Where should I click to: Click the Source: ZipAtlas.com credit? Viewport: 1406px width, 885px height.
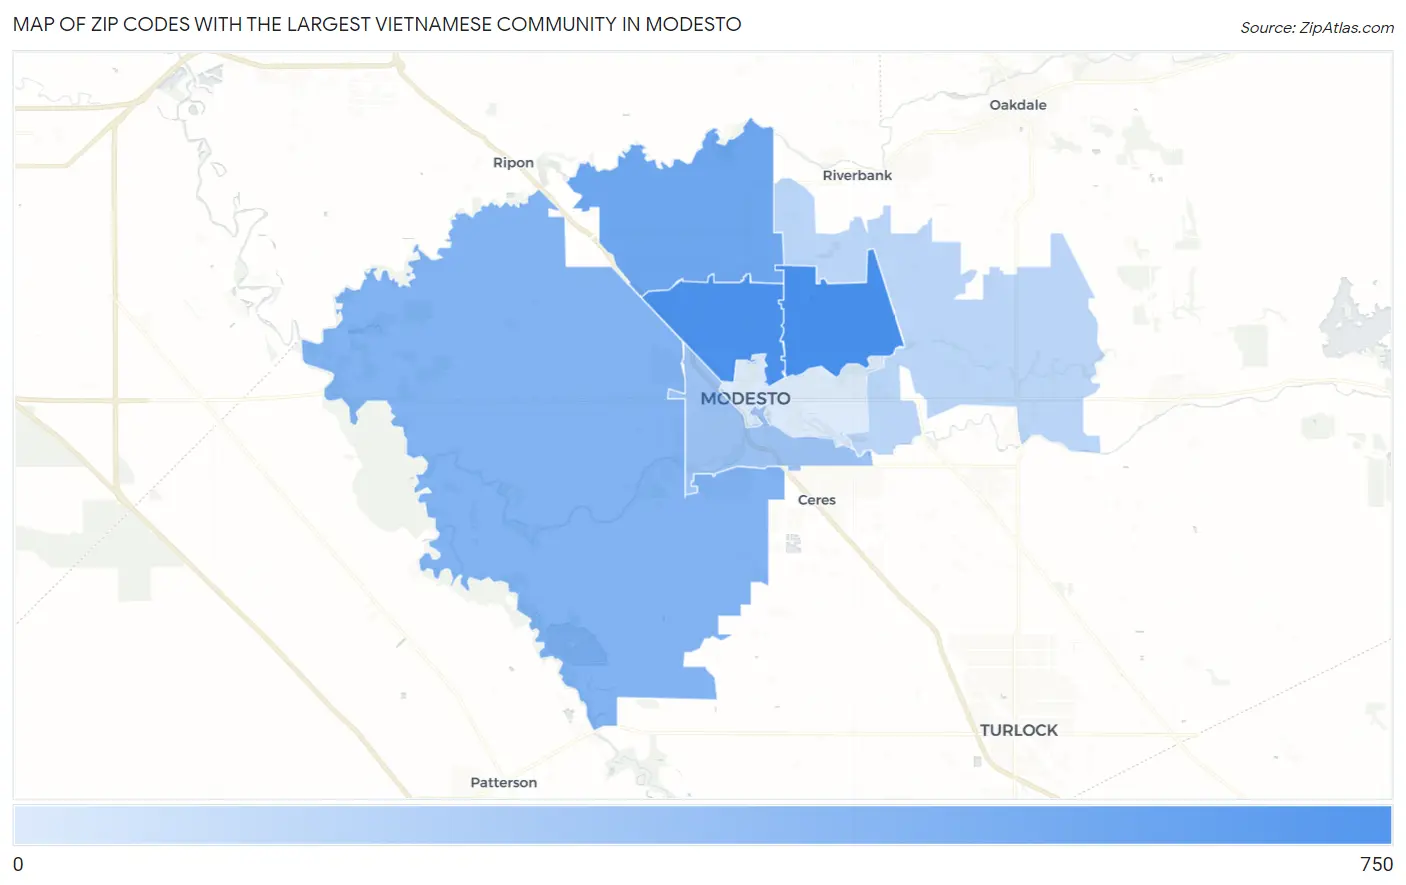(x=1317, y=28)
